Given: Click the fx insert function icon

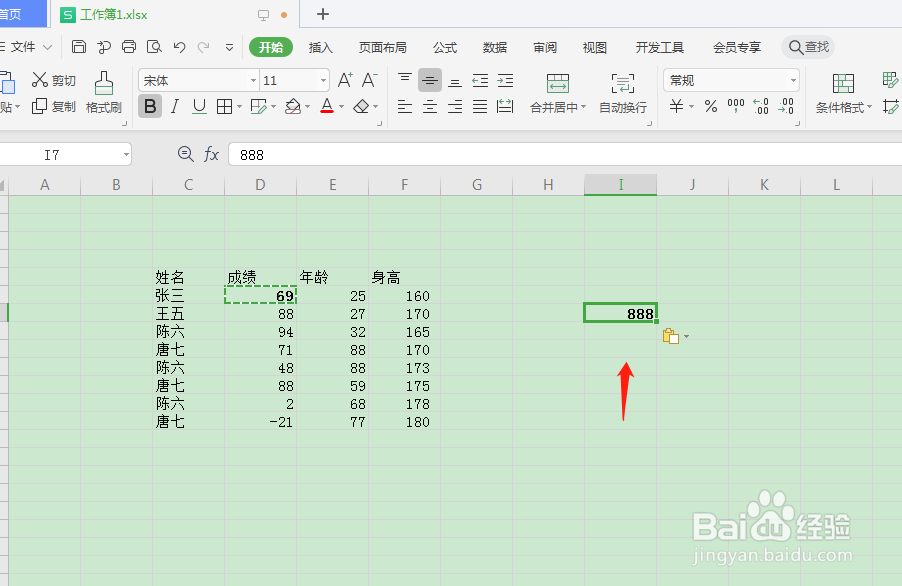Looking at the screenshot, I should pos(211,154).
